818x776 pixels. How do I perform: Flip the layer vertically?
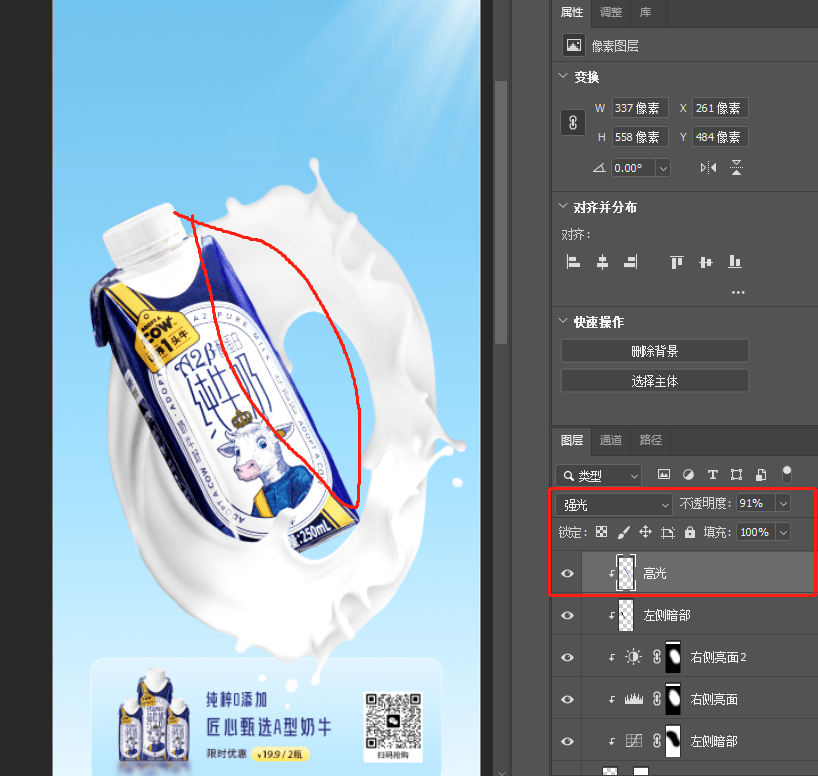point(736,168)
